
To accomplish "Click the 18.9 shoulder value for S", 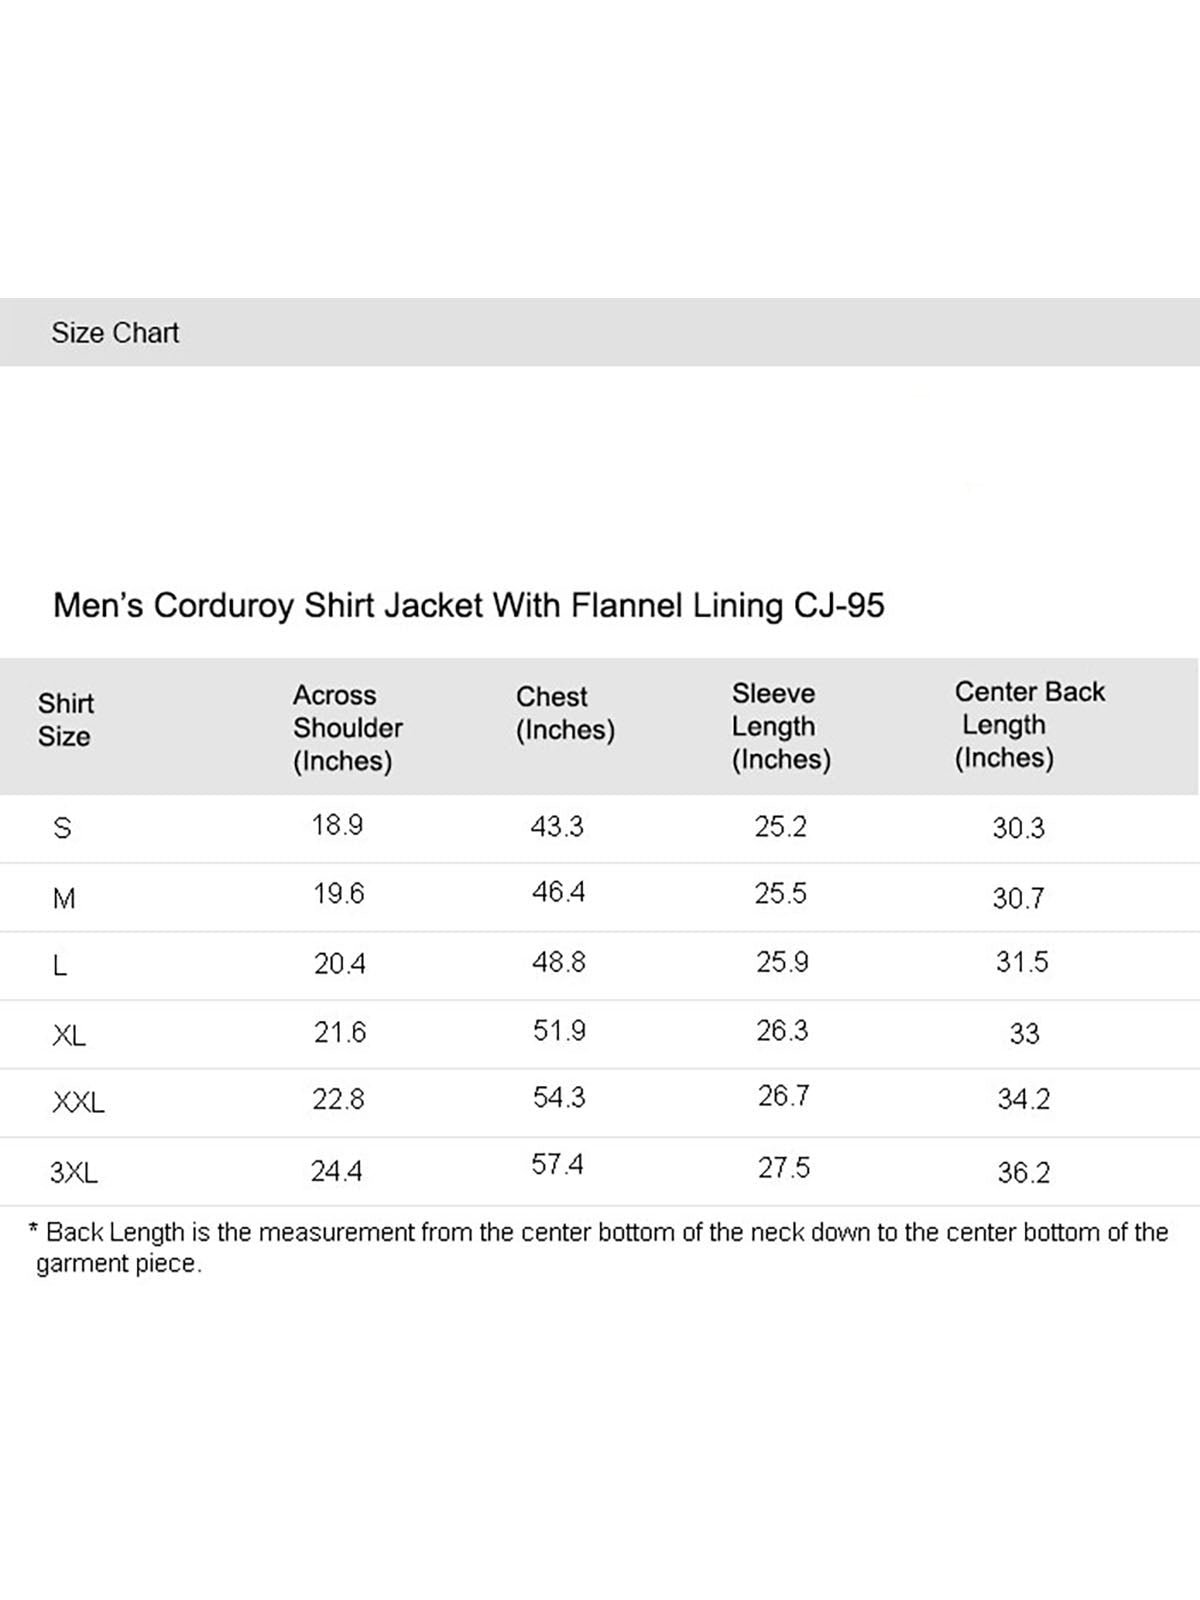I will click(337, 826).
